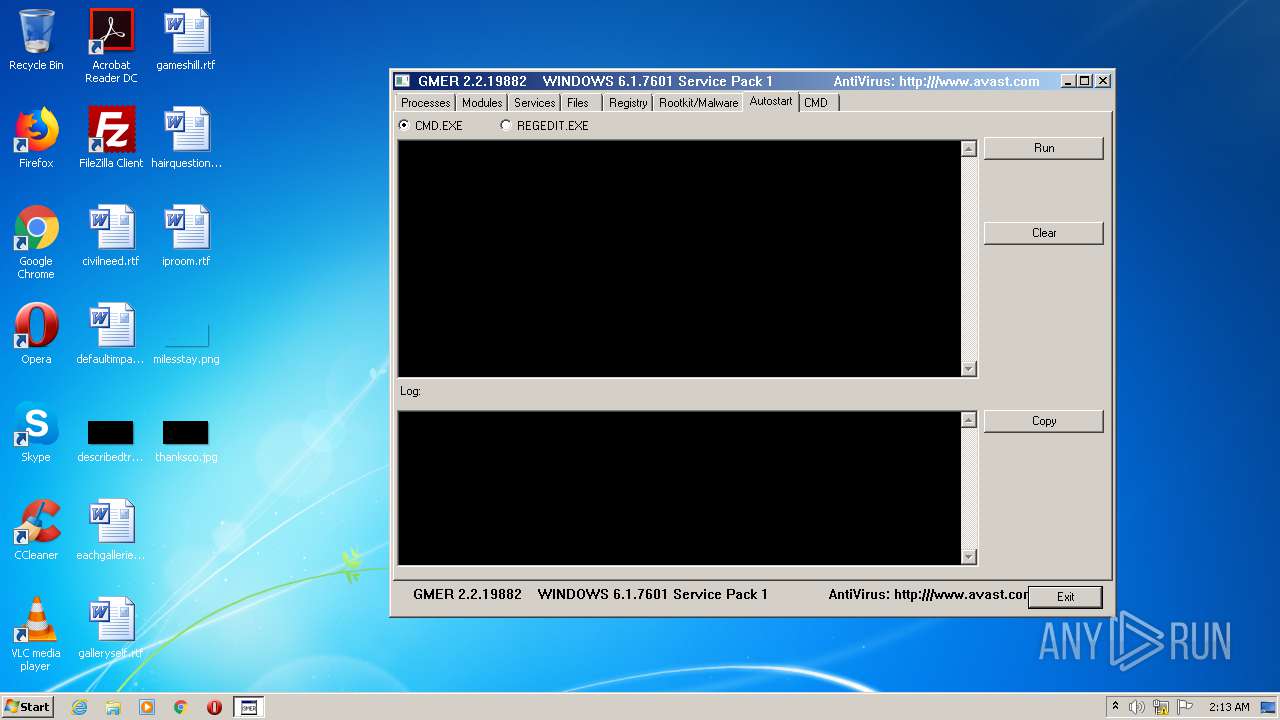The image size is (1280, 720).
Task: Click command area scrollbar up arrow
Action: coord(968,149)
